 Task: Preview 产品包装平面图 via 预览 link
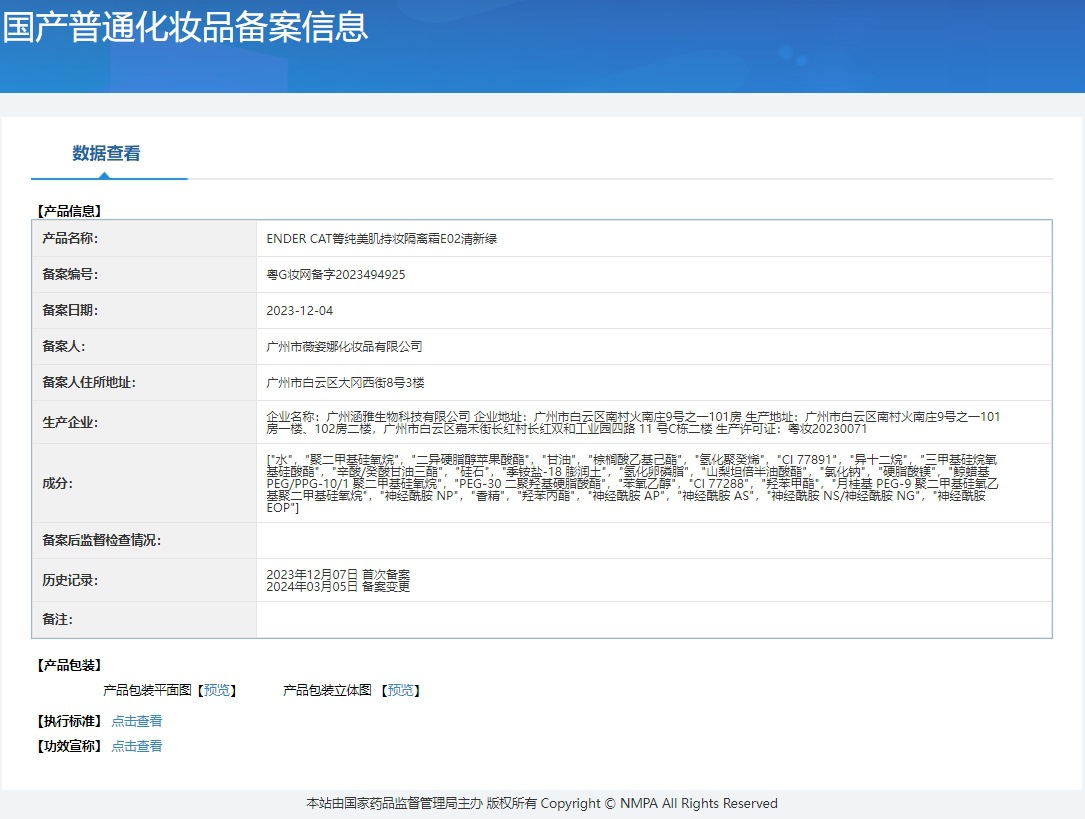(x=217, y=690)
